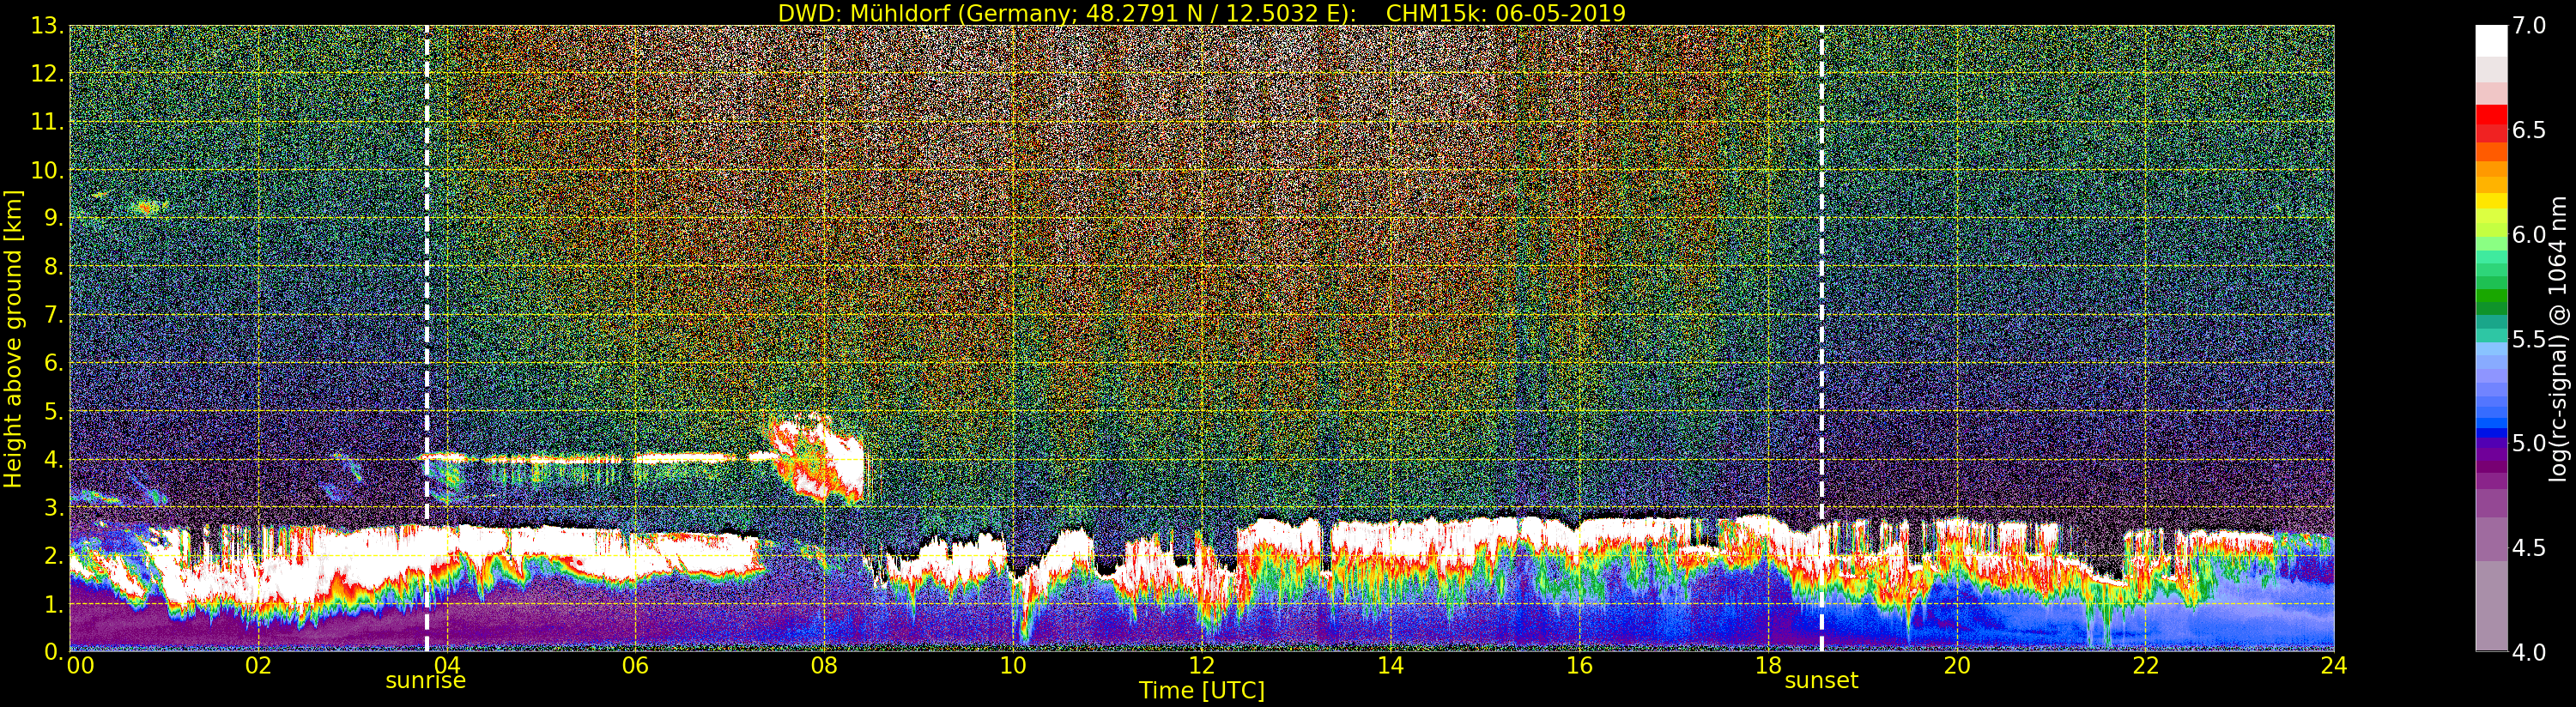
Task: Click the colorbar tick label '4.0'
Action: [2528, 652]
